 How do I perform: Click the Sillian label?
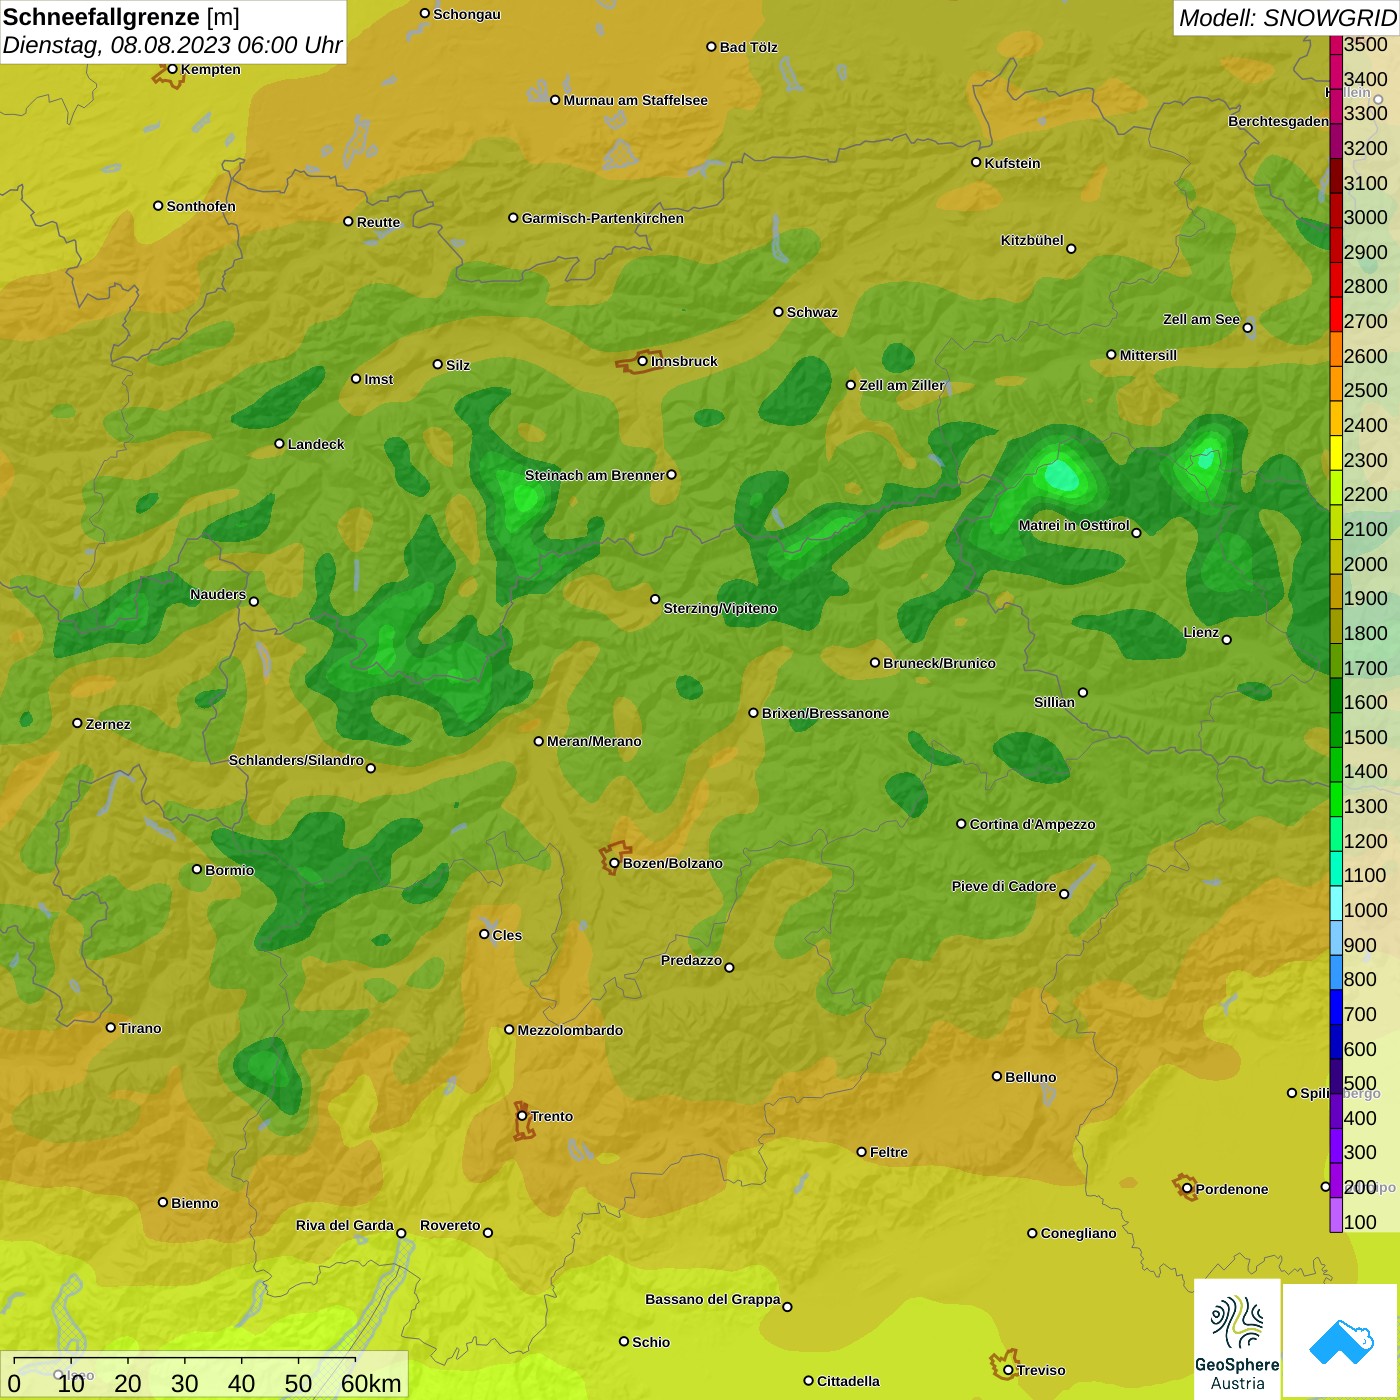pos(1054,702)
